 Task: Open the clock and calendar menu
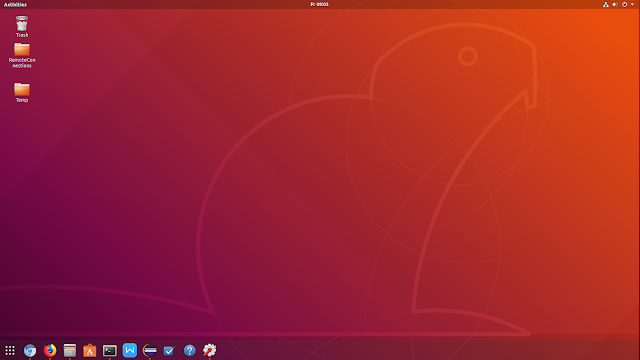click(319, 4)
